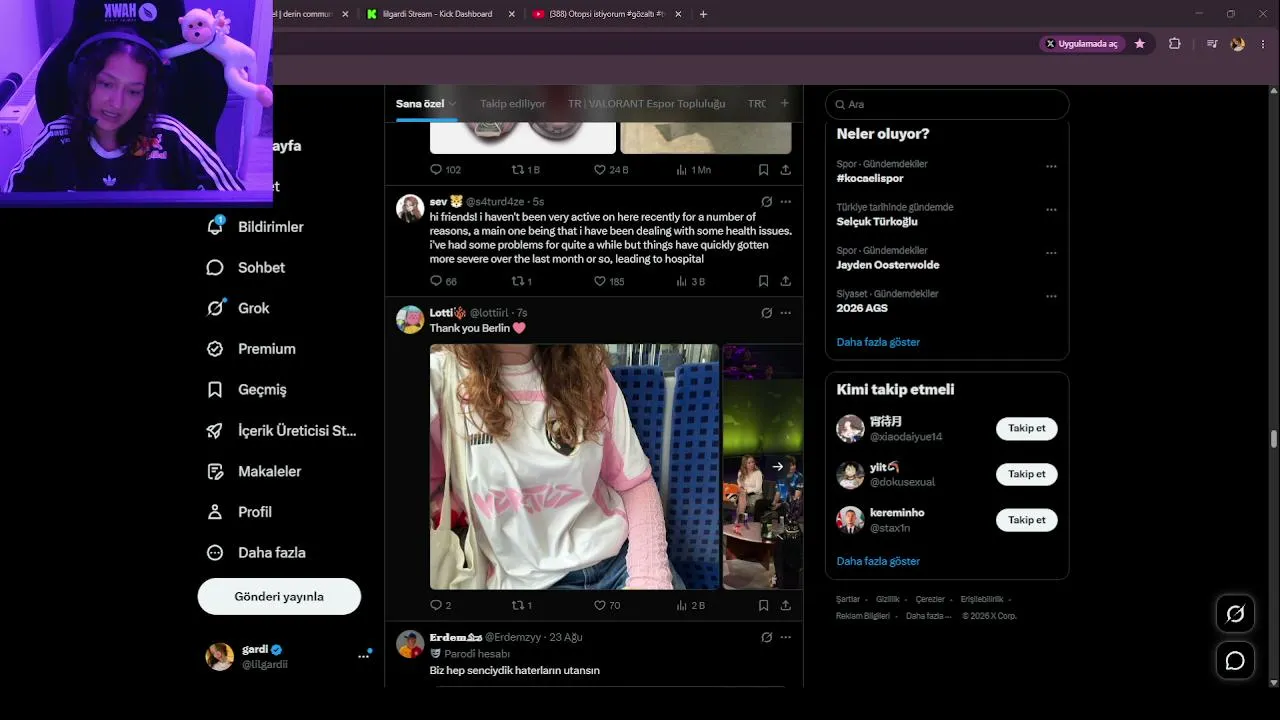
Task: Bookmark the tweet with 1 Mn views
Action: (x=763, y=170)
